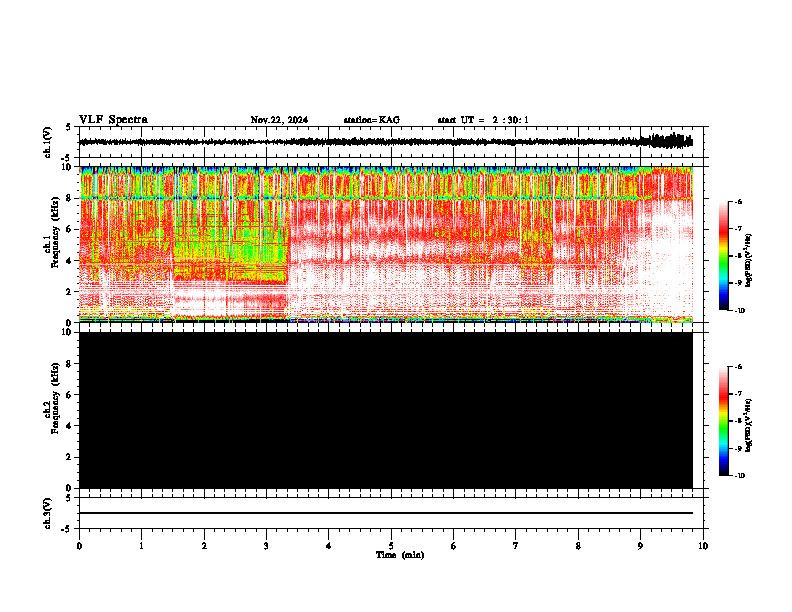Screen dimensions: 792x612
Task: Click the "Time (min)" axis label
Action: (x=400, y=555)
